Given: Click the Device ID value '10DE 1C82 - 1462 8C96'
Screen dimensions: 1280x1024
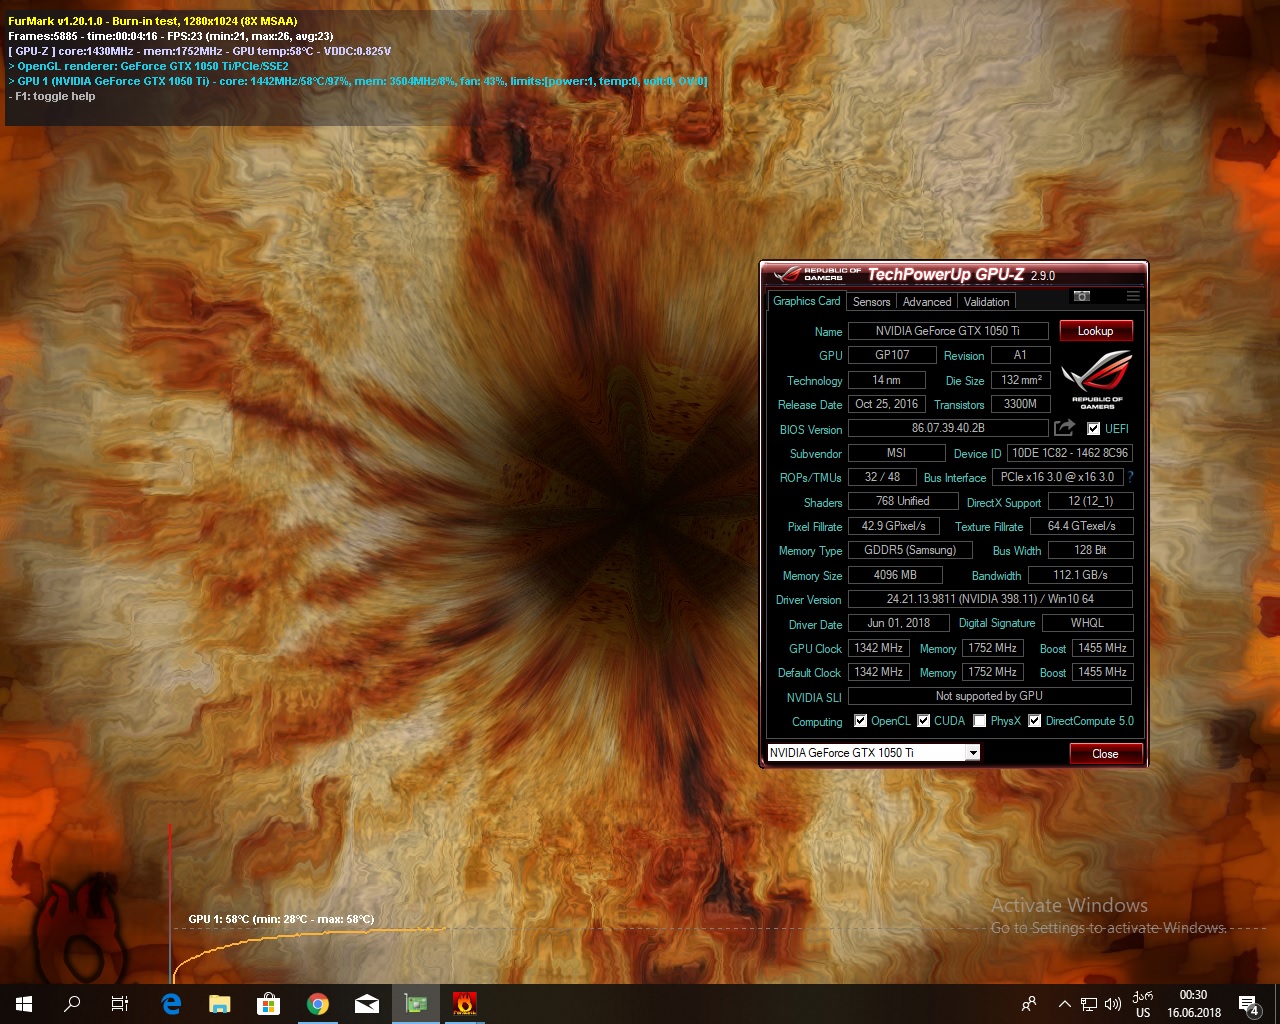Looking at the screenshot, I should (x=1070, y=453).
